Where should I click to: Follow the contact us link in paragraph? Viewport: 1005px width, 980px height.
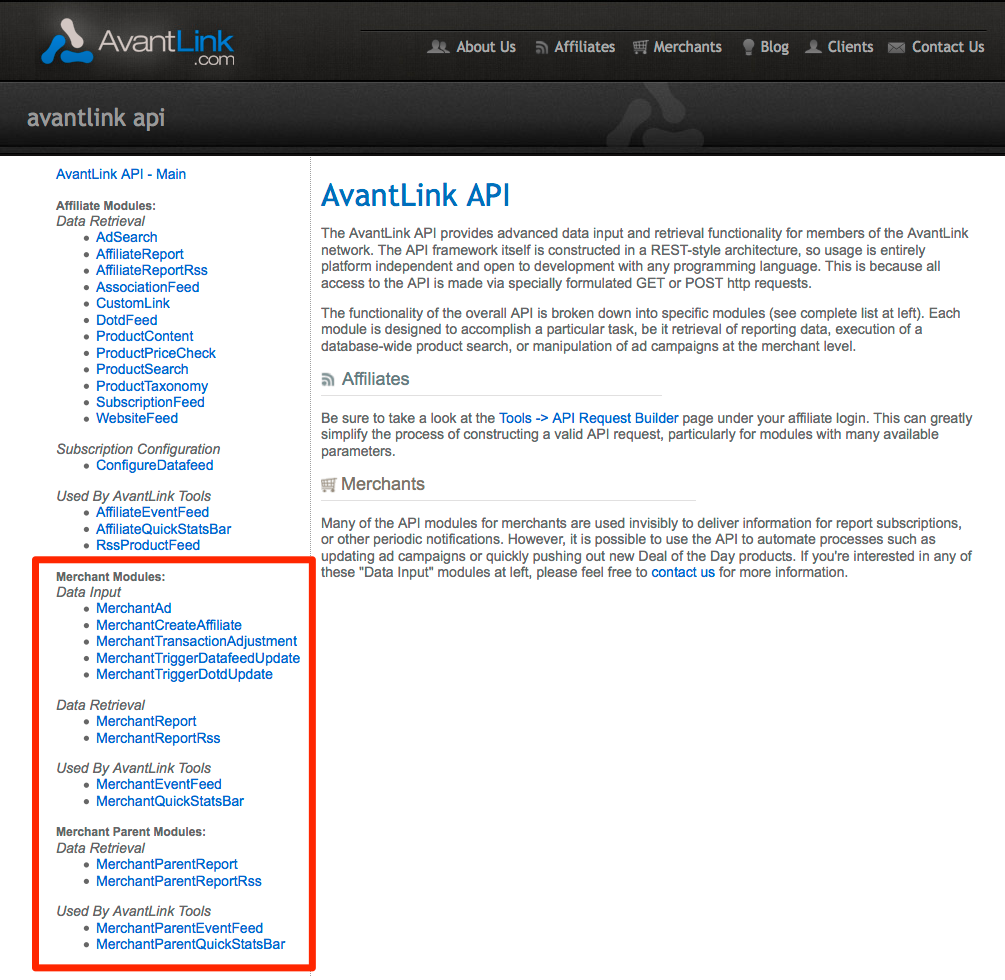click(x=683, y=572)
